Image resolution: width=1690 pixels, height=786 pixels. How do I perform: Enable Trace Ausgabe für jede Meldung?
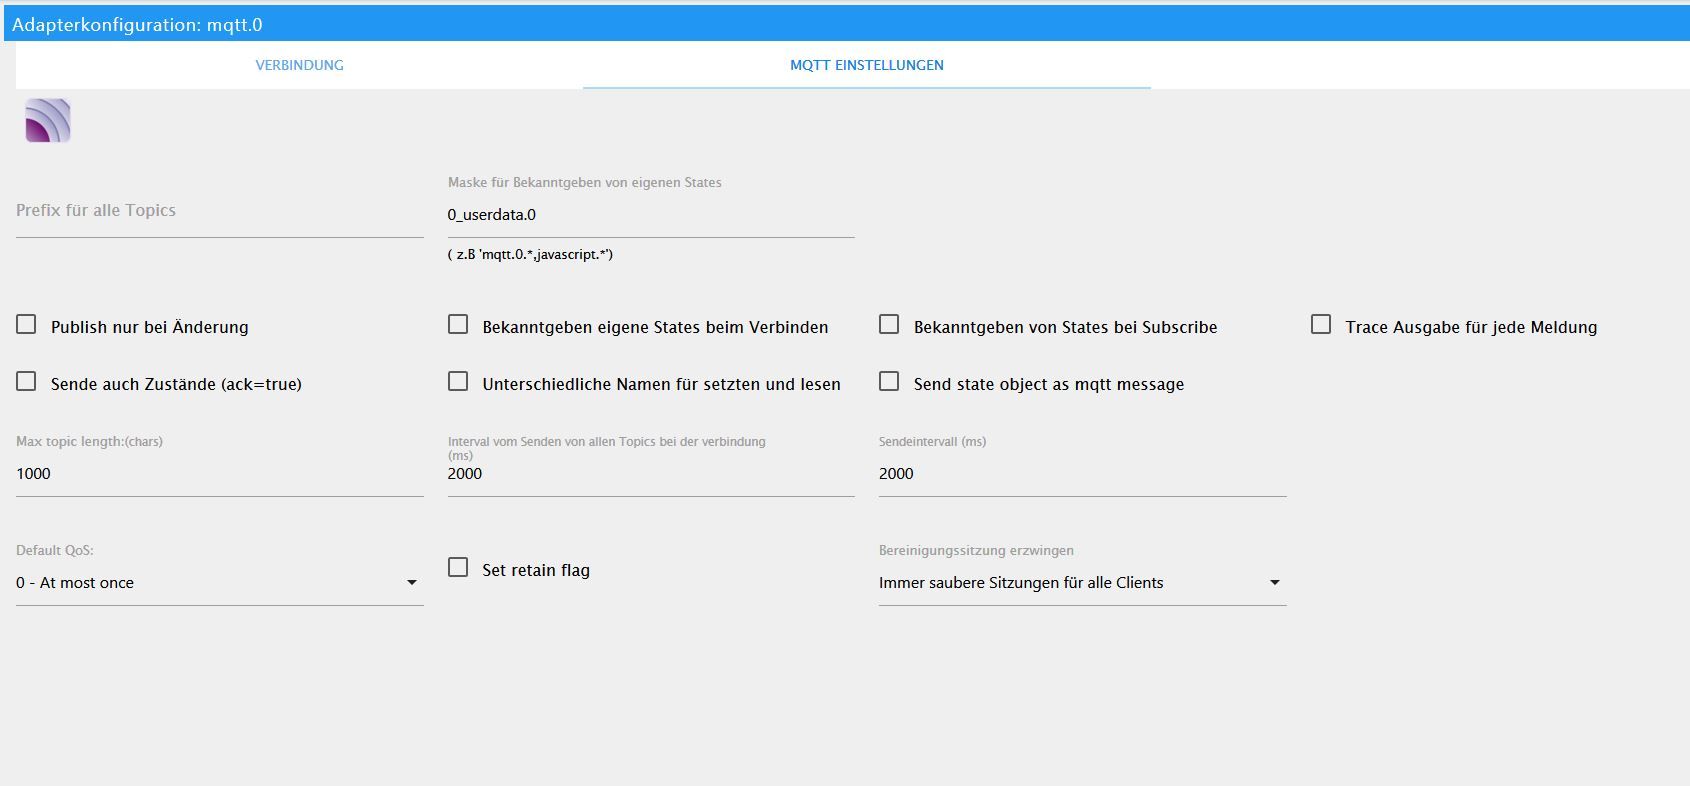1321,325
